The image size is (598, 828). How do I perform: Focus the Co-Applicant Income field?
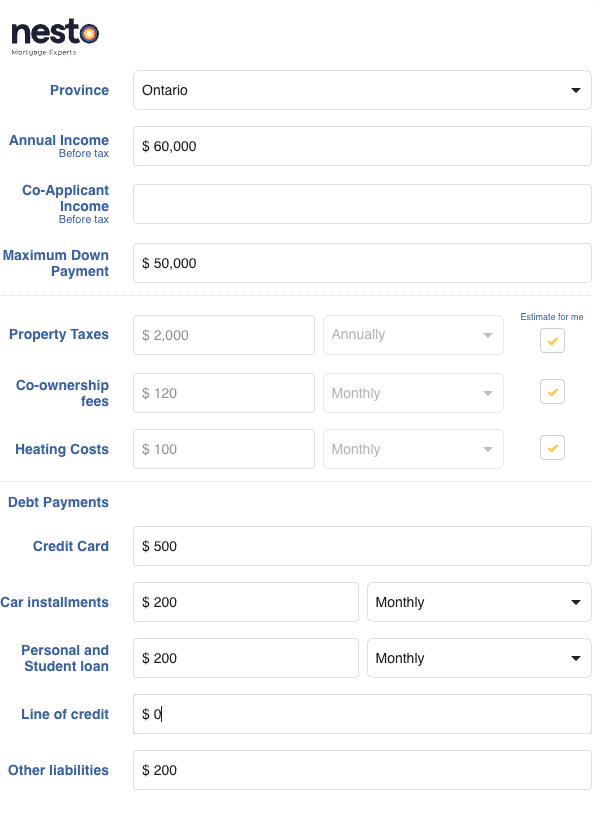(x=362, y=204)
